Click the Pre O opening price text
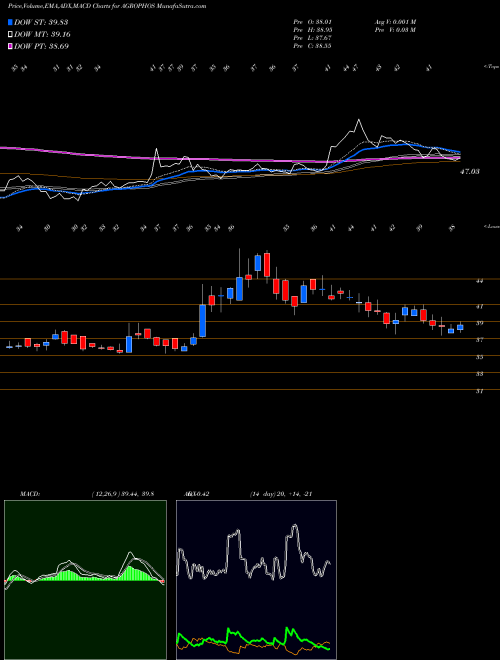Screen dimensions: 500x660 pyautogui.click(x=313, y=21)
